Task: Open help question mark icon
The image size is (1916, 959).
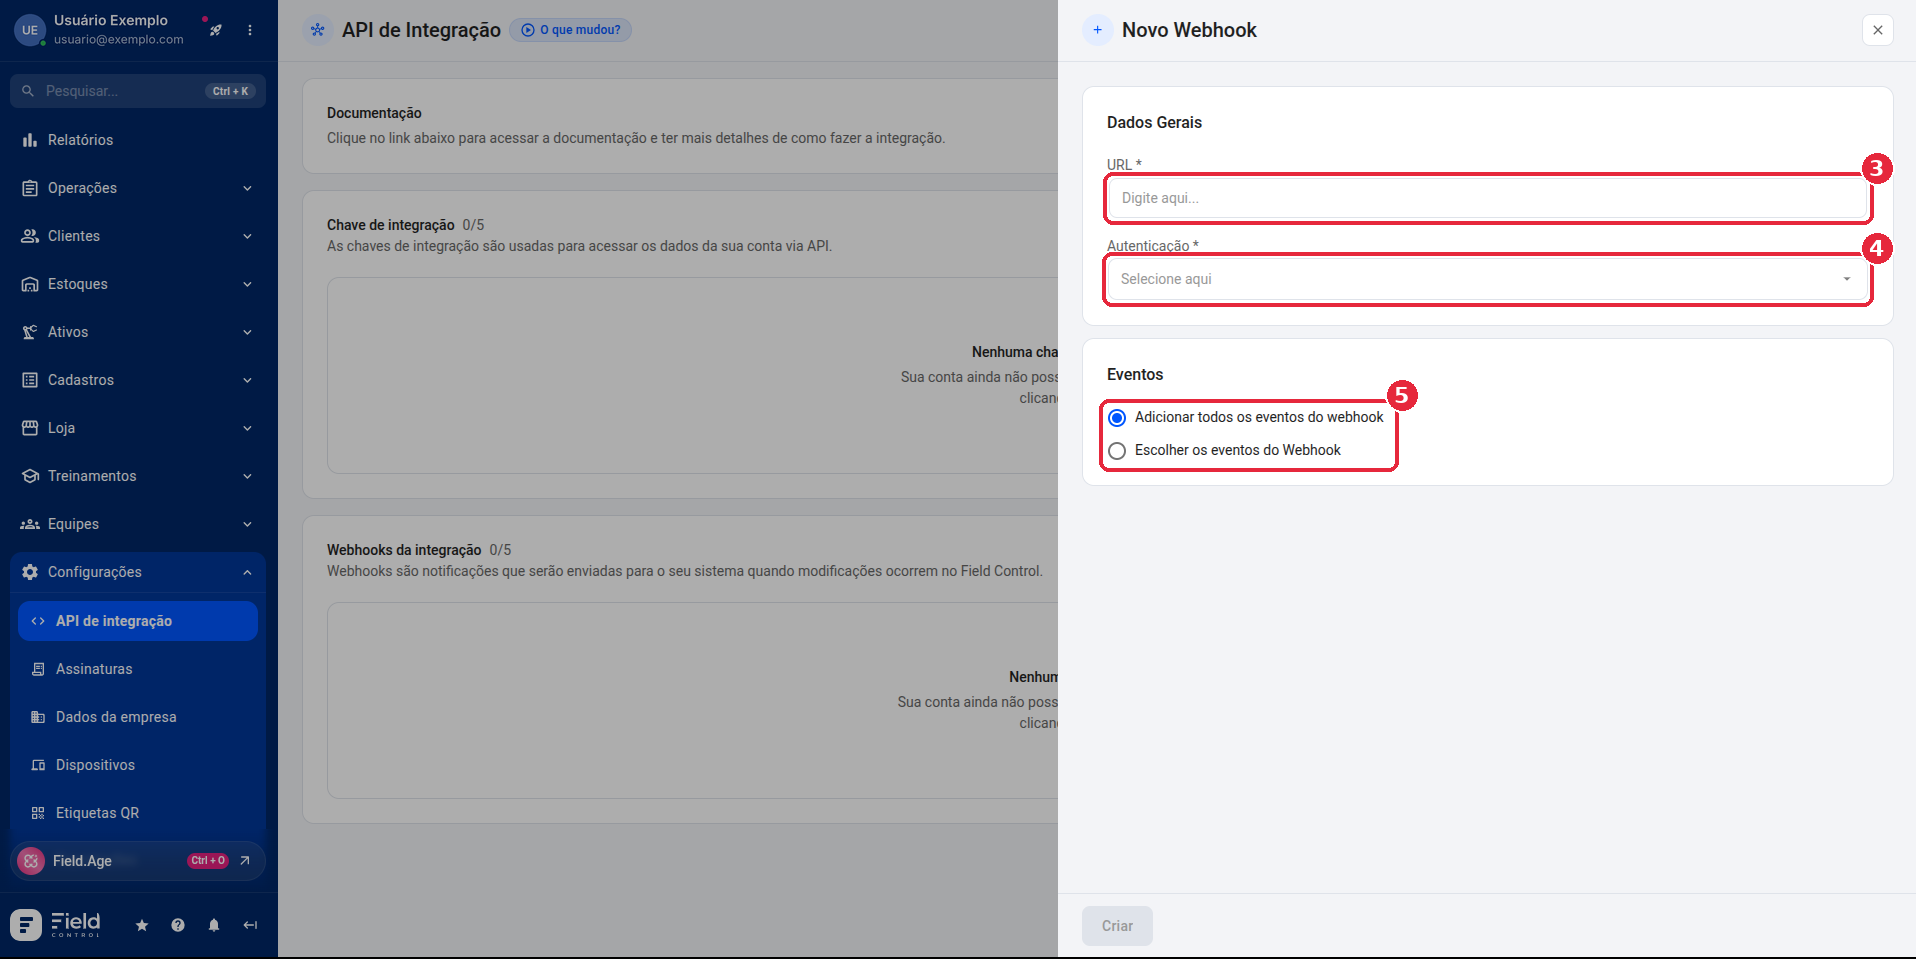Action: [x=178, y=926]
